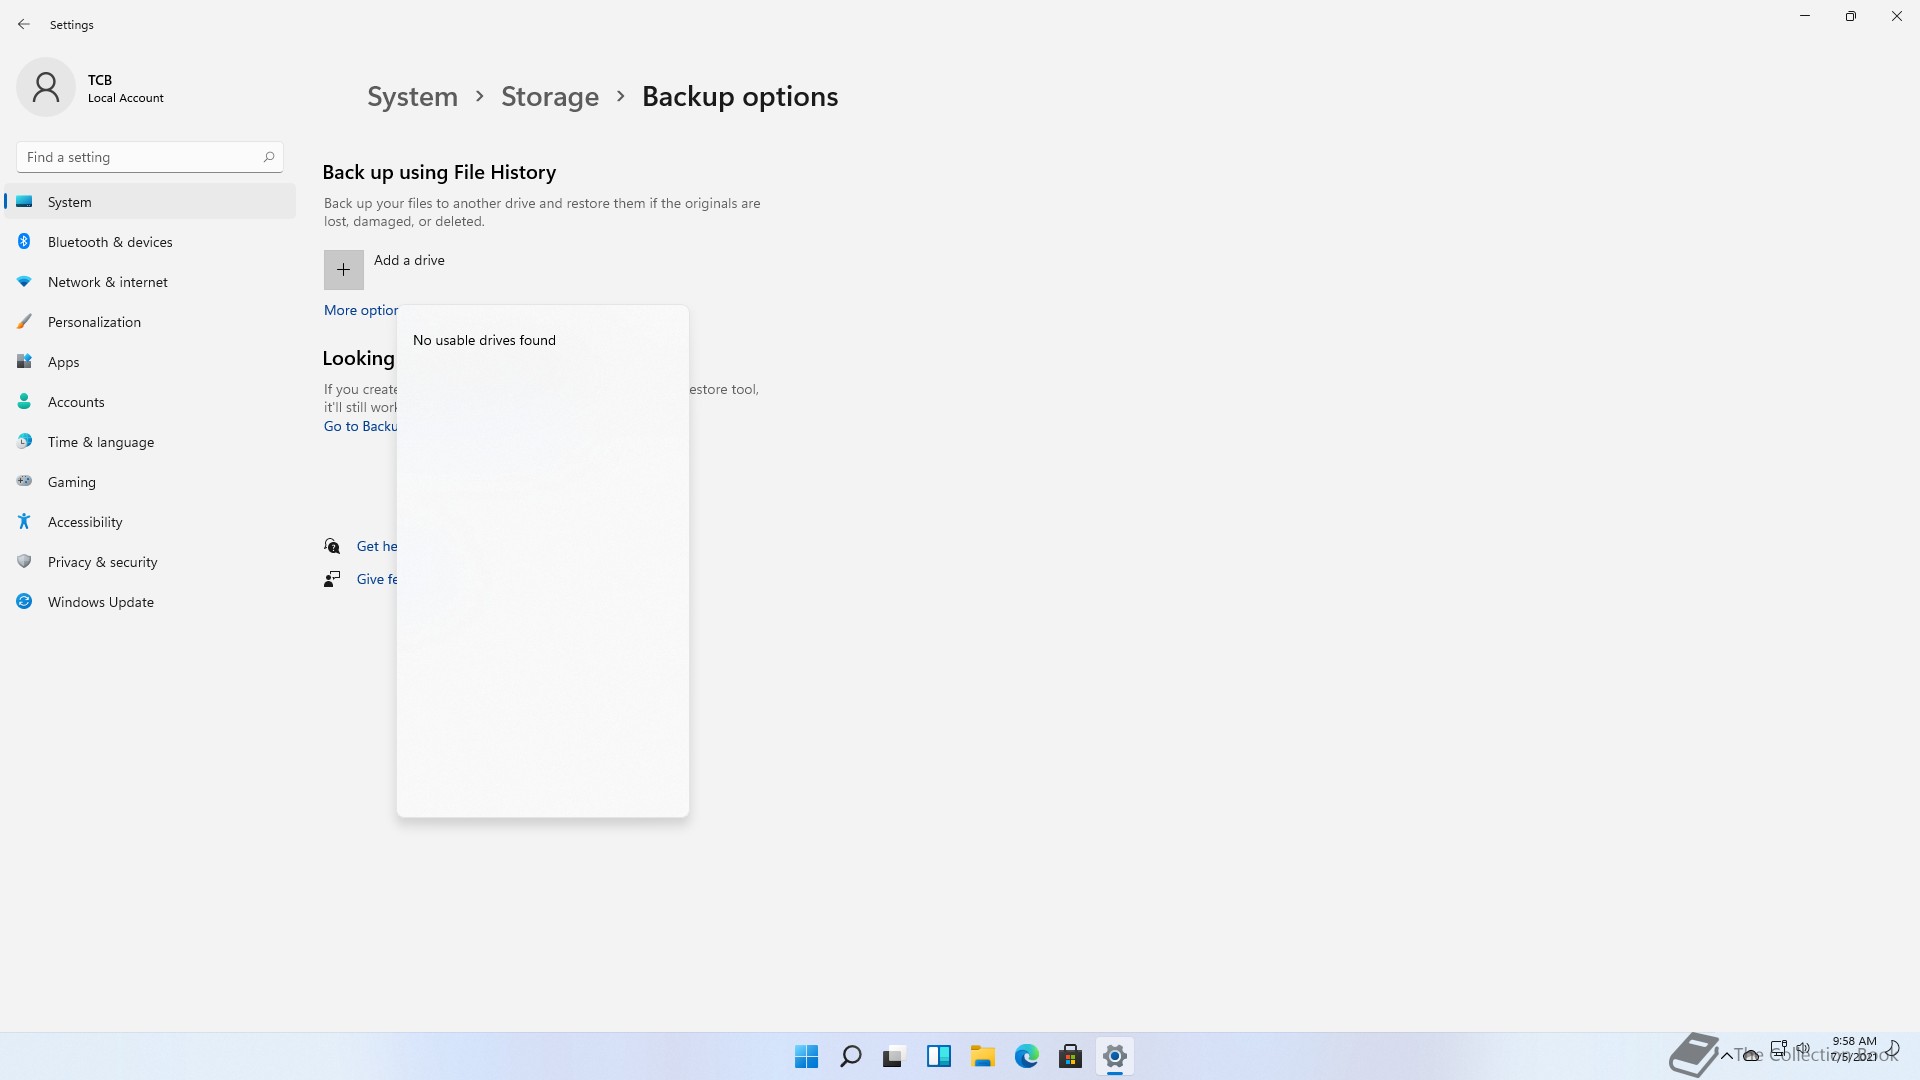Click the Windows Update sync icon
Image resolution: width=1920 pixels, height=1080 pixels.
pos(24,602)
